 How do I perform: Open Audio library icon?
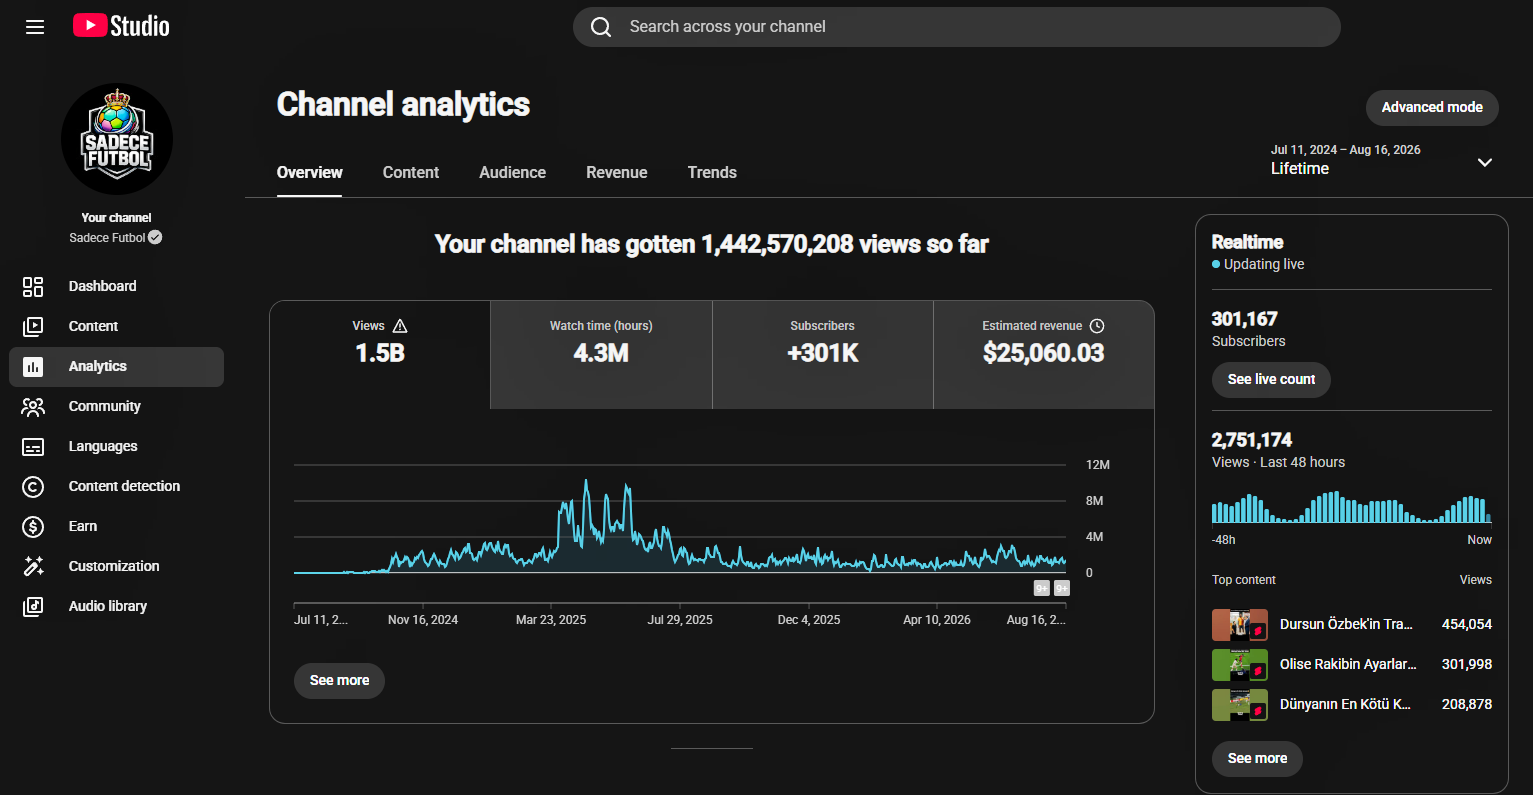coord(33,607)
